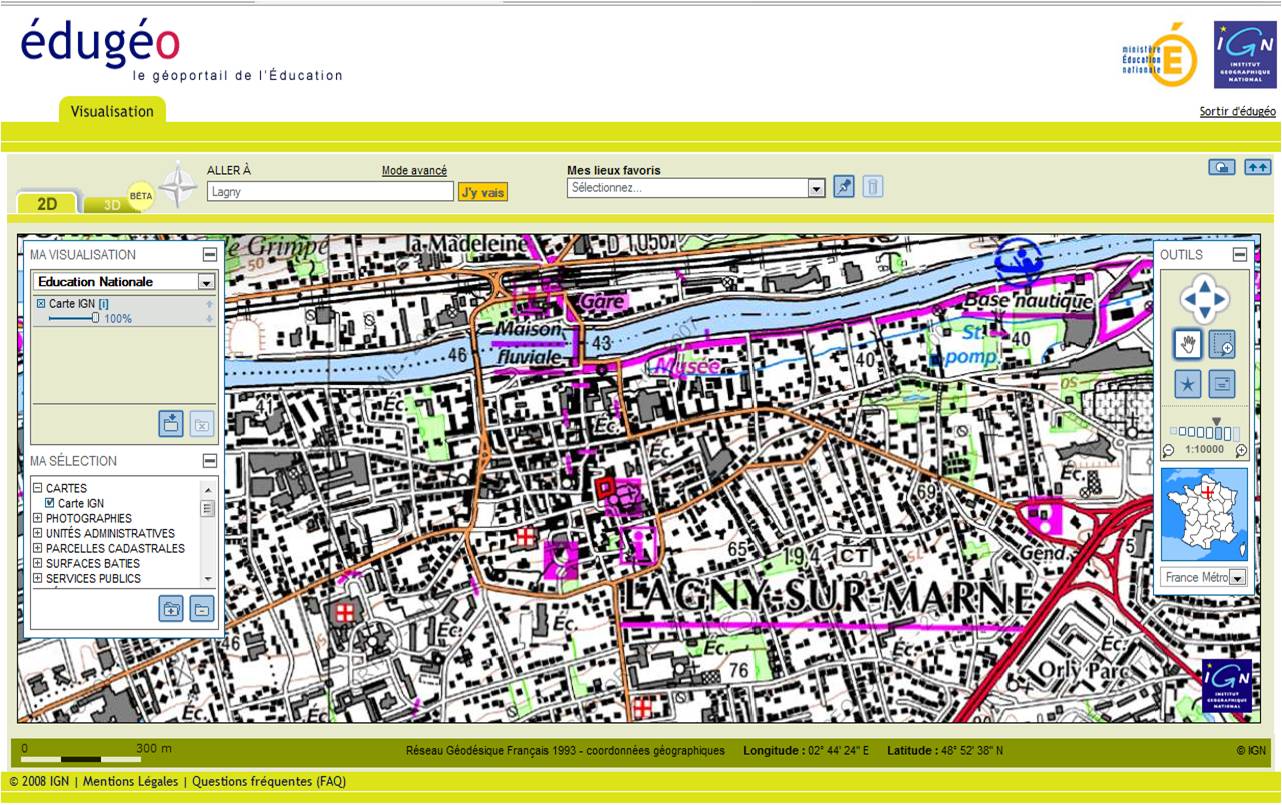Click the Education Nationale ministry logo
Viewport: 1282px width, 805px height.
click(x=1159, y=55)
